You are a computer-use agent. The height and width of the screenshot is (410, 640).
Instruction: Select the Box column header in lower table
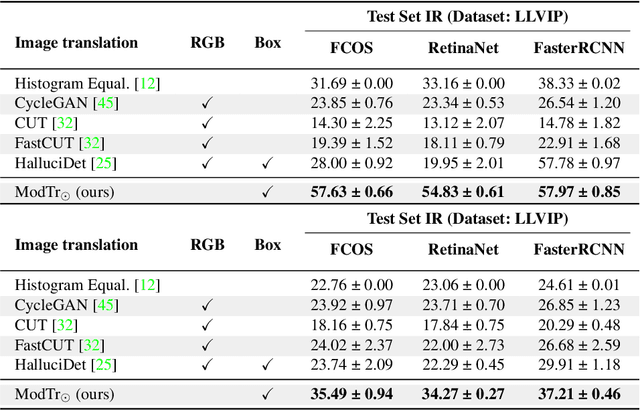[267, 246]
